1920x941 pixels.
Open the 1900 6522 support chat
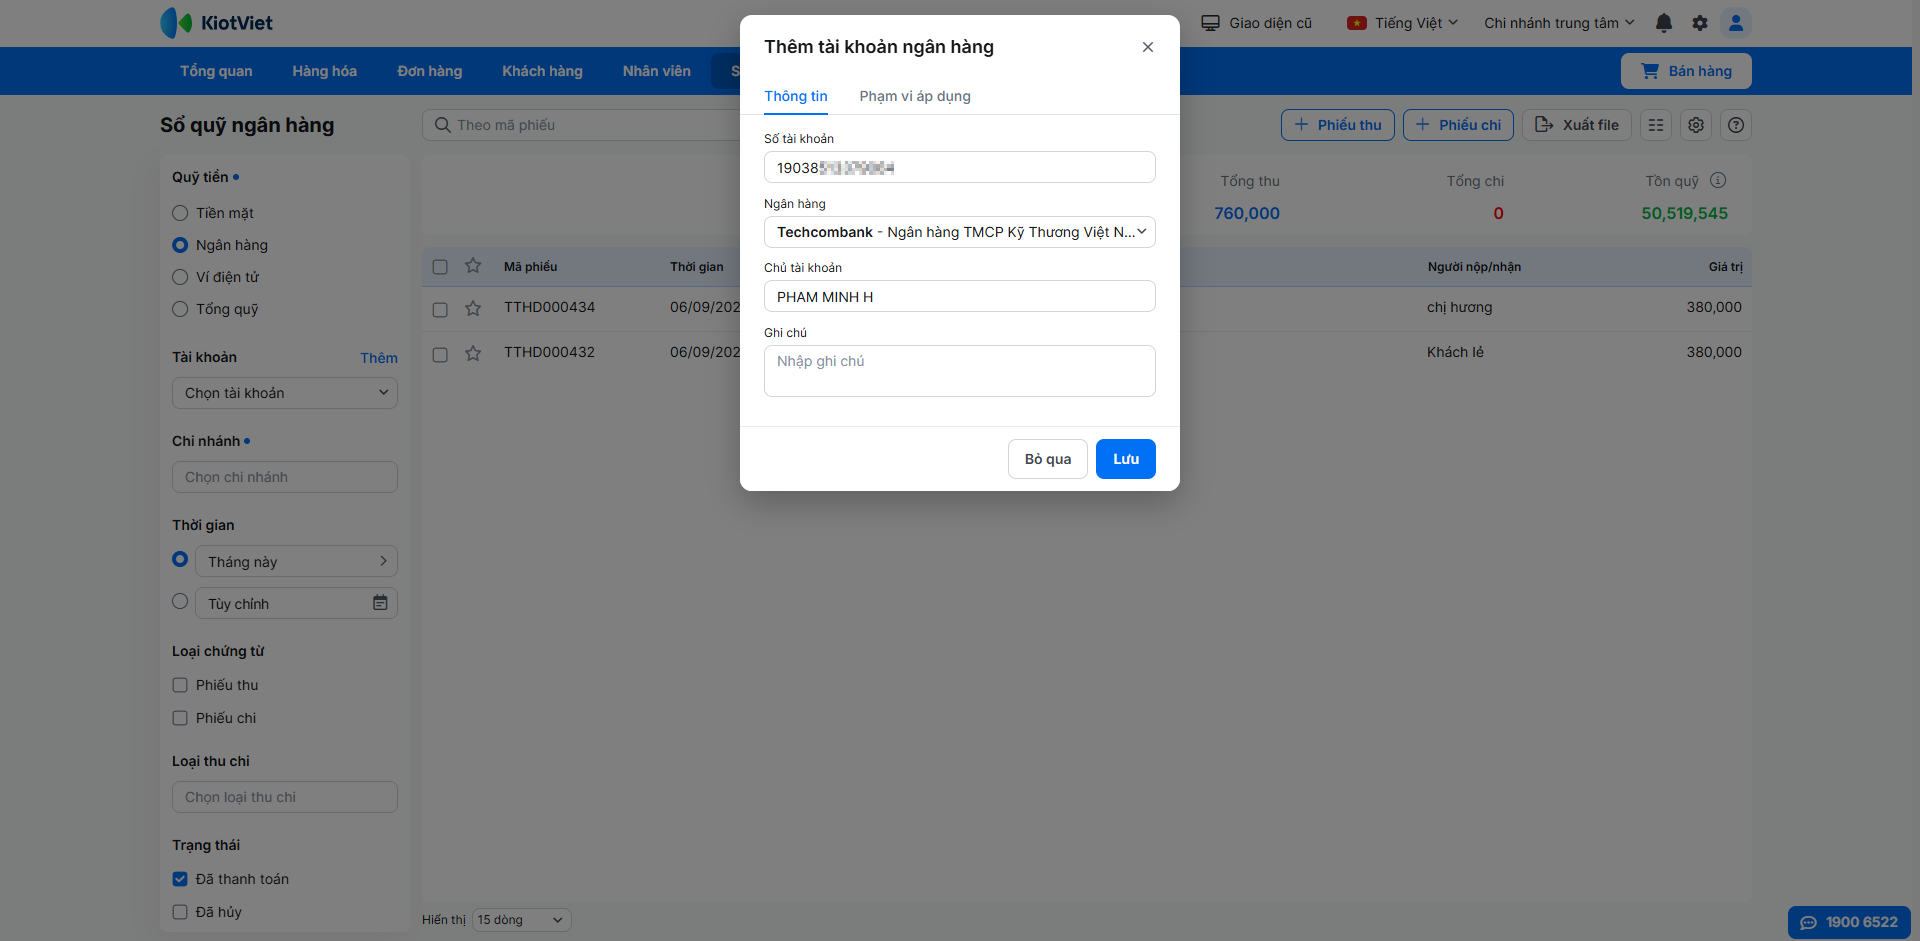[x=1849, y=922]
